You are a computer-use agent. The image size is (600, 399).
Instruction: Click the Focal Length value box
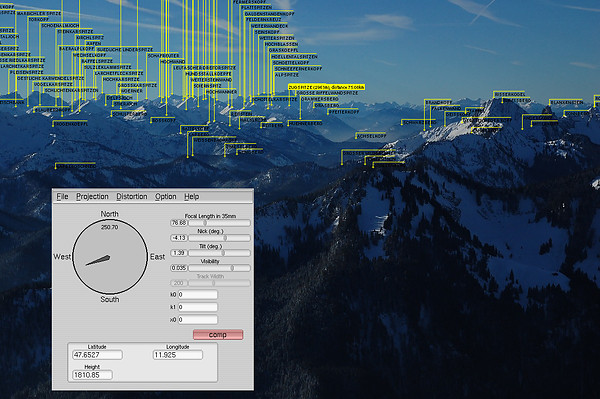[x=179, y=223]
